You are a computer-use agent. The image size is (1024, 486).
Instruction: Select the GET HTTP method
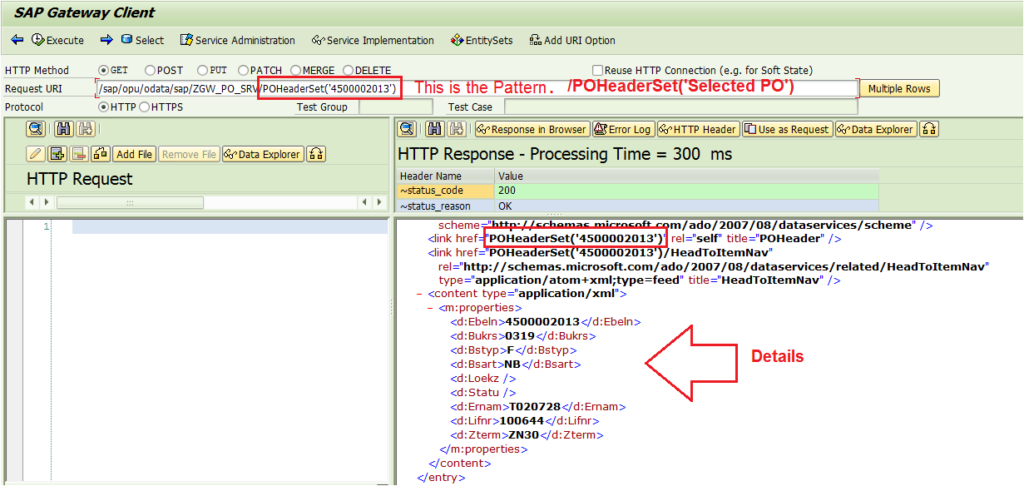click(103, 70)
